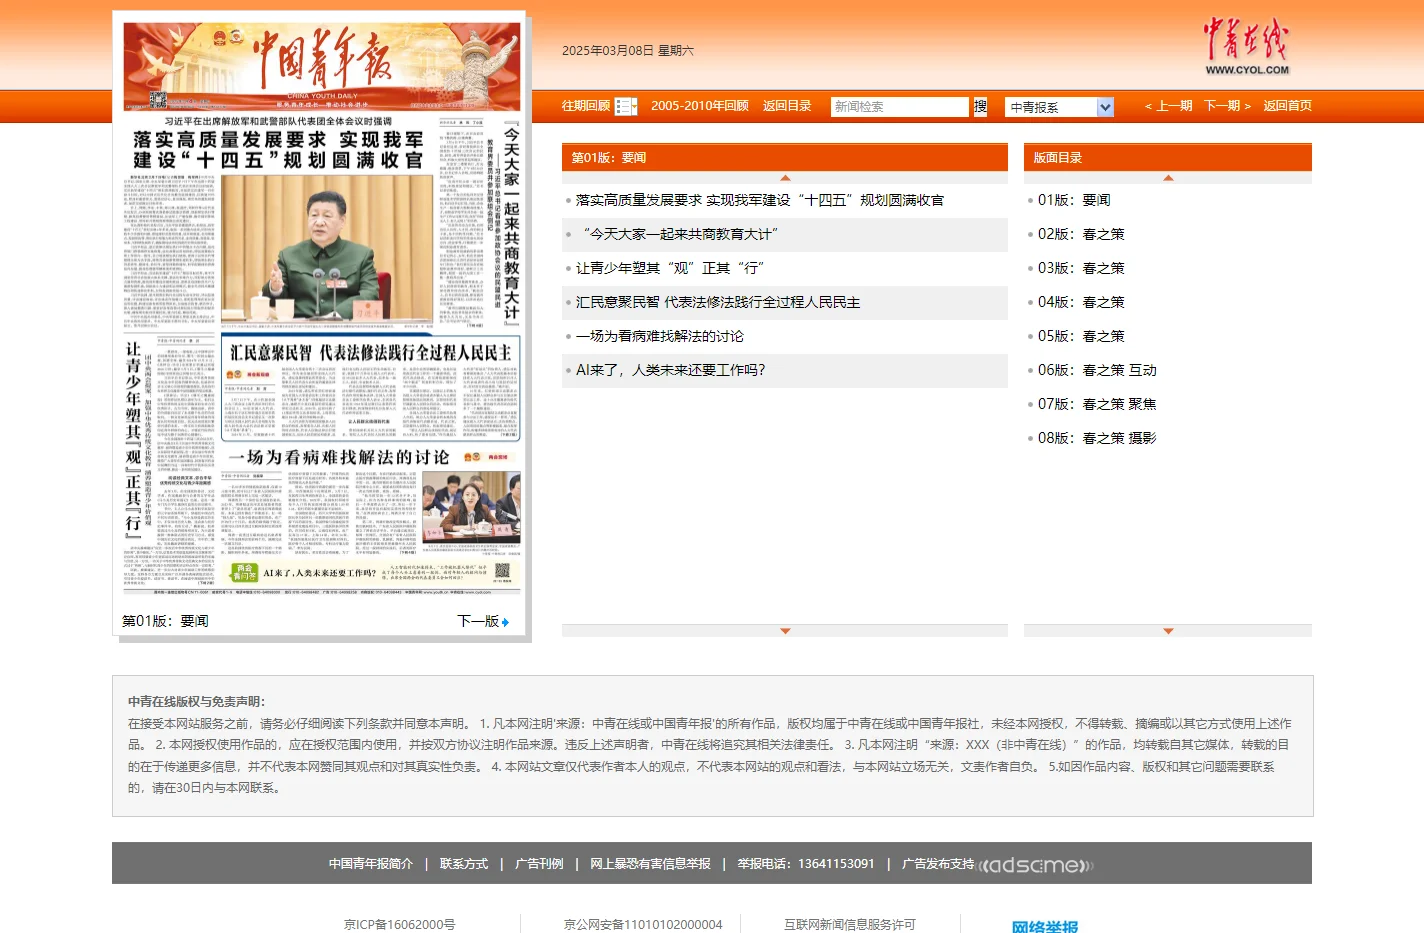Screen dimensions: 1424x933
Task: Open article 汇民意聚民智 代表法修法践行全过程人民民主
Action: click(x=718, y=302)
